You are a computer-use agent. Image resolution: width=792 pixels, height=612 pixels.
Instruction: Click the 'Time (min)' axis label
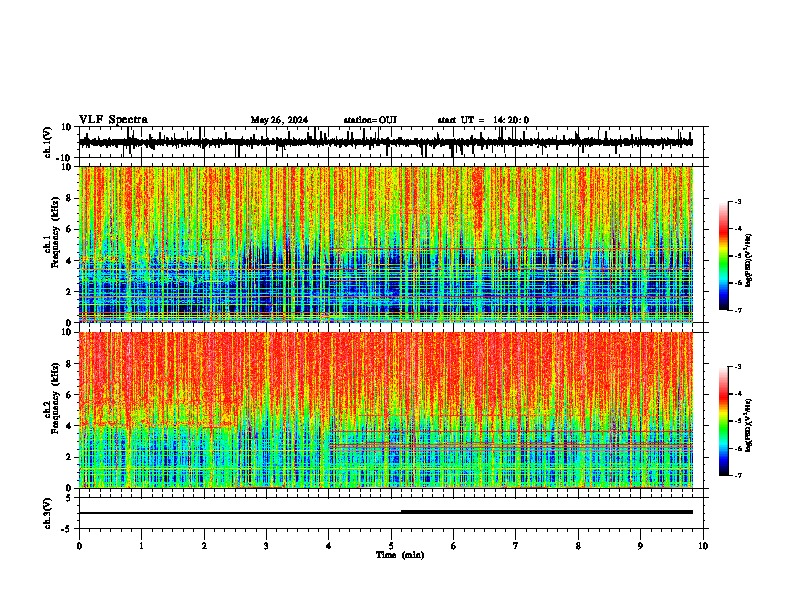[x=400, y=555]
